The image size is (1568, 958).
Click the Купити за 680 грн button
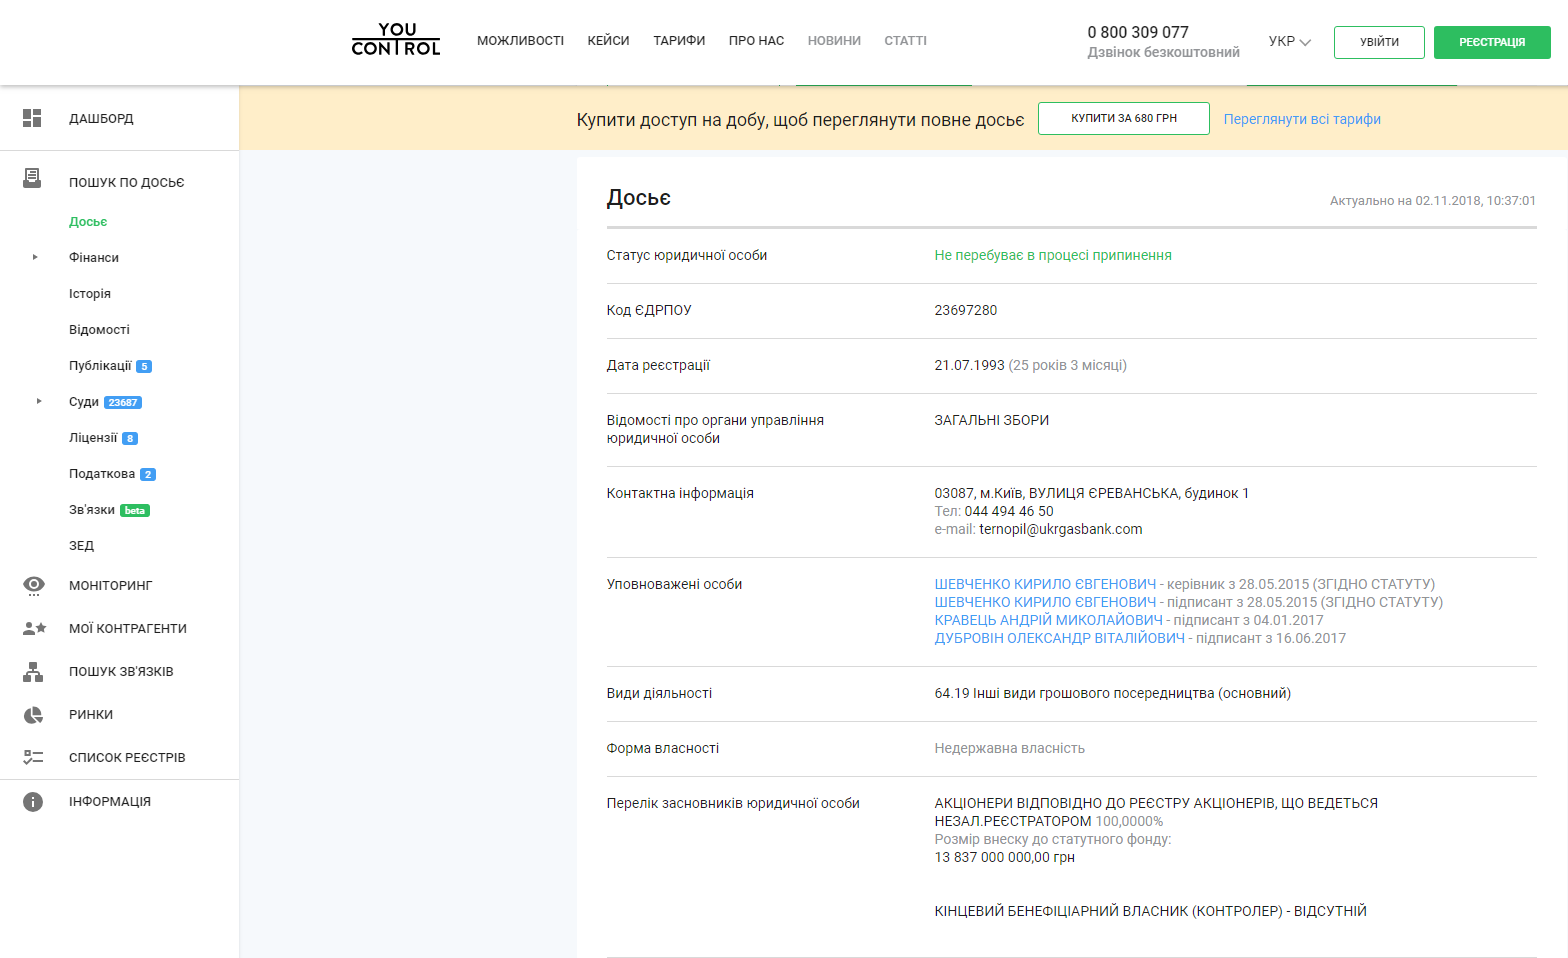pos(1124,118)
